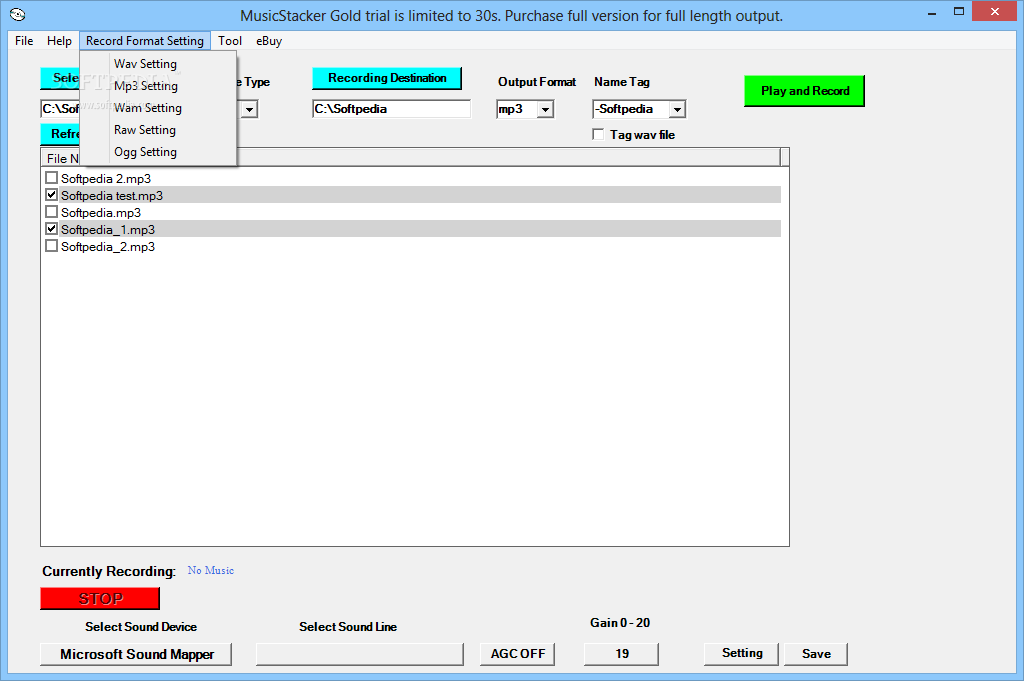The height and width of the screenshot is (681, 1024).
Task: Click the Recording Destination button
Action: pos(387,78)
